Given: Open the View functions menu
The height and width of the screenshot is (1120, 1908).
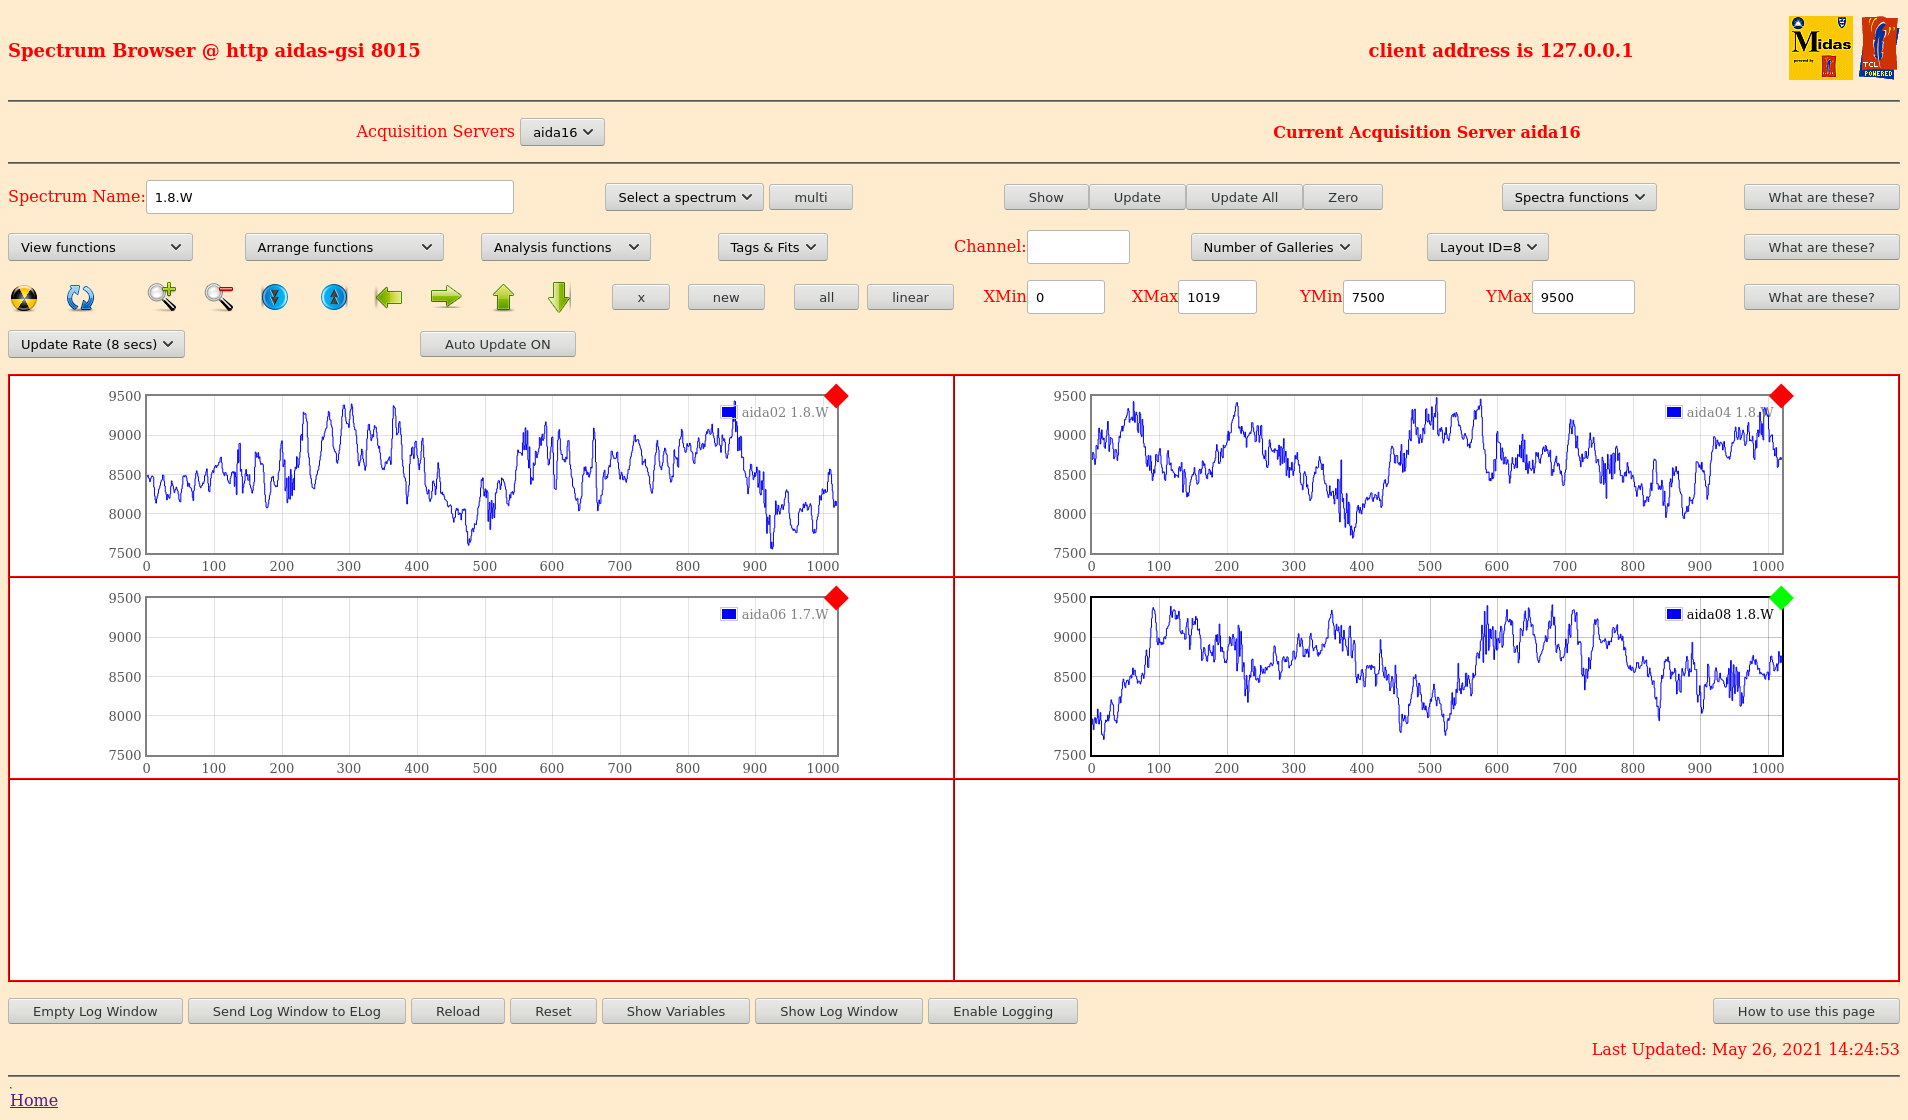Looking at the screenshot, I should click(x=100, y=247).
